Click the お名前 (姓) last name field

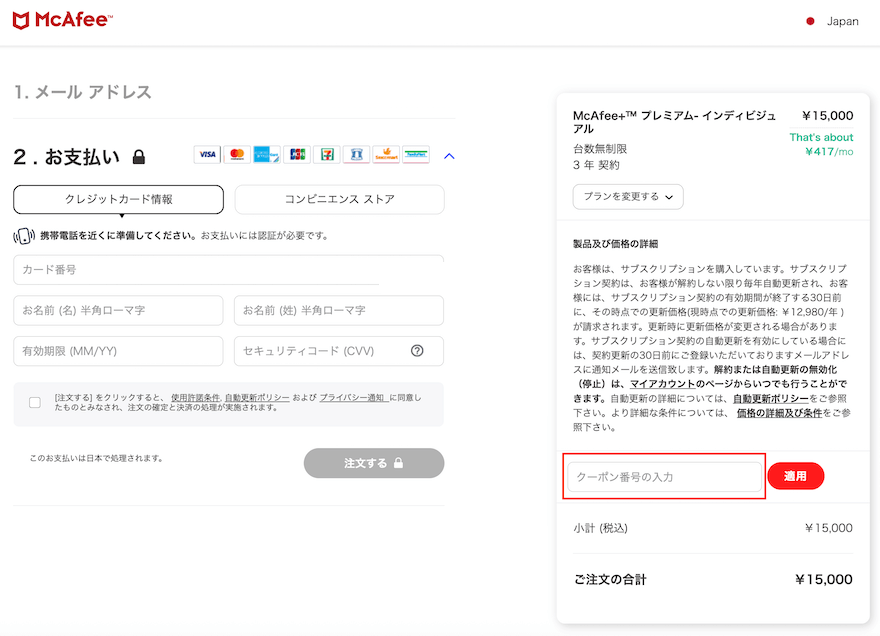pos(339,310)
